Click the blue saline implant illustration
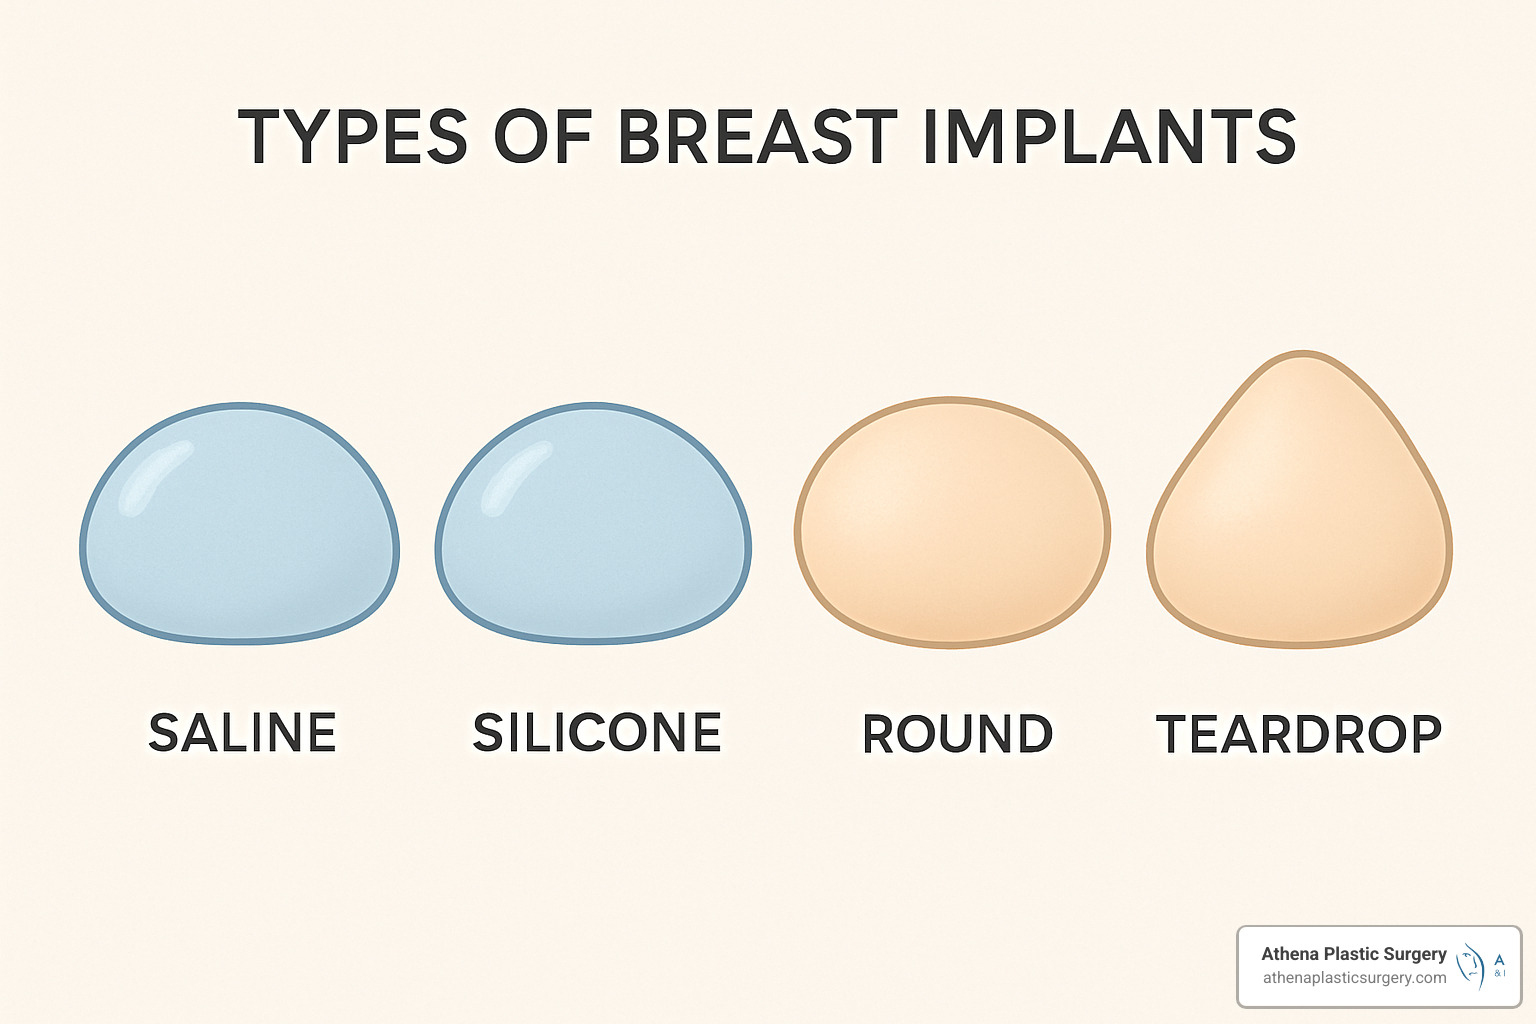 (240, 540)
